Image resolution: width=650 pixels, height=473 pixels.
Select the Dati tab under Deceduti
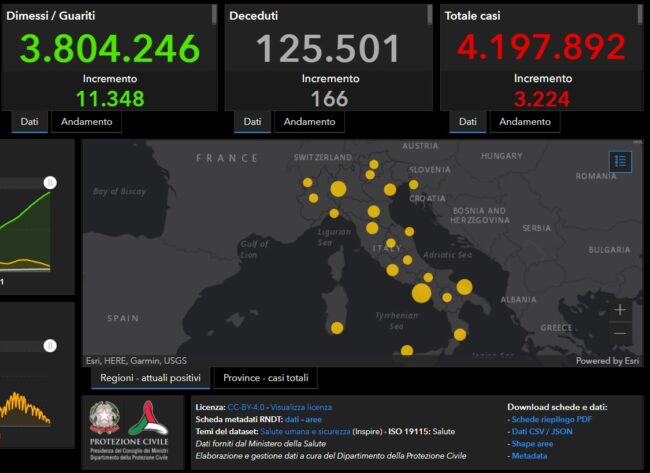(252, 122)
